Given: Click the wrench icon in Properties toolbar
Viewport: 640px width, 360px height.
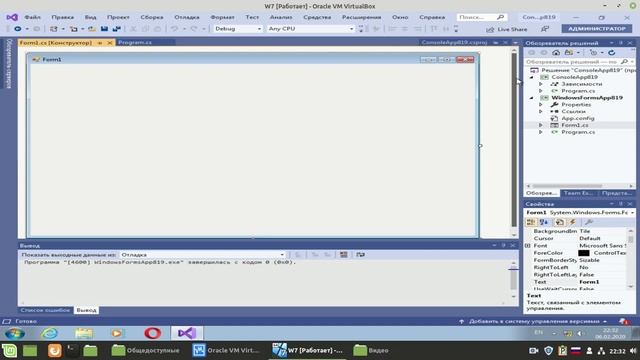Looking at the screenshot, I should click(x=589, y=222).
